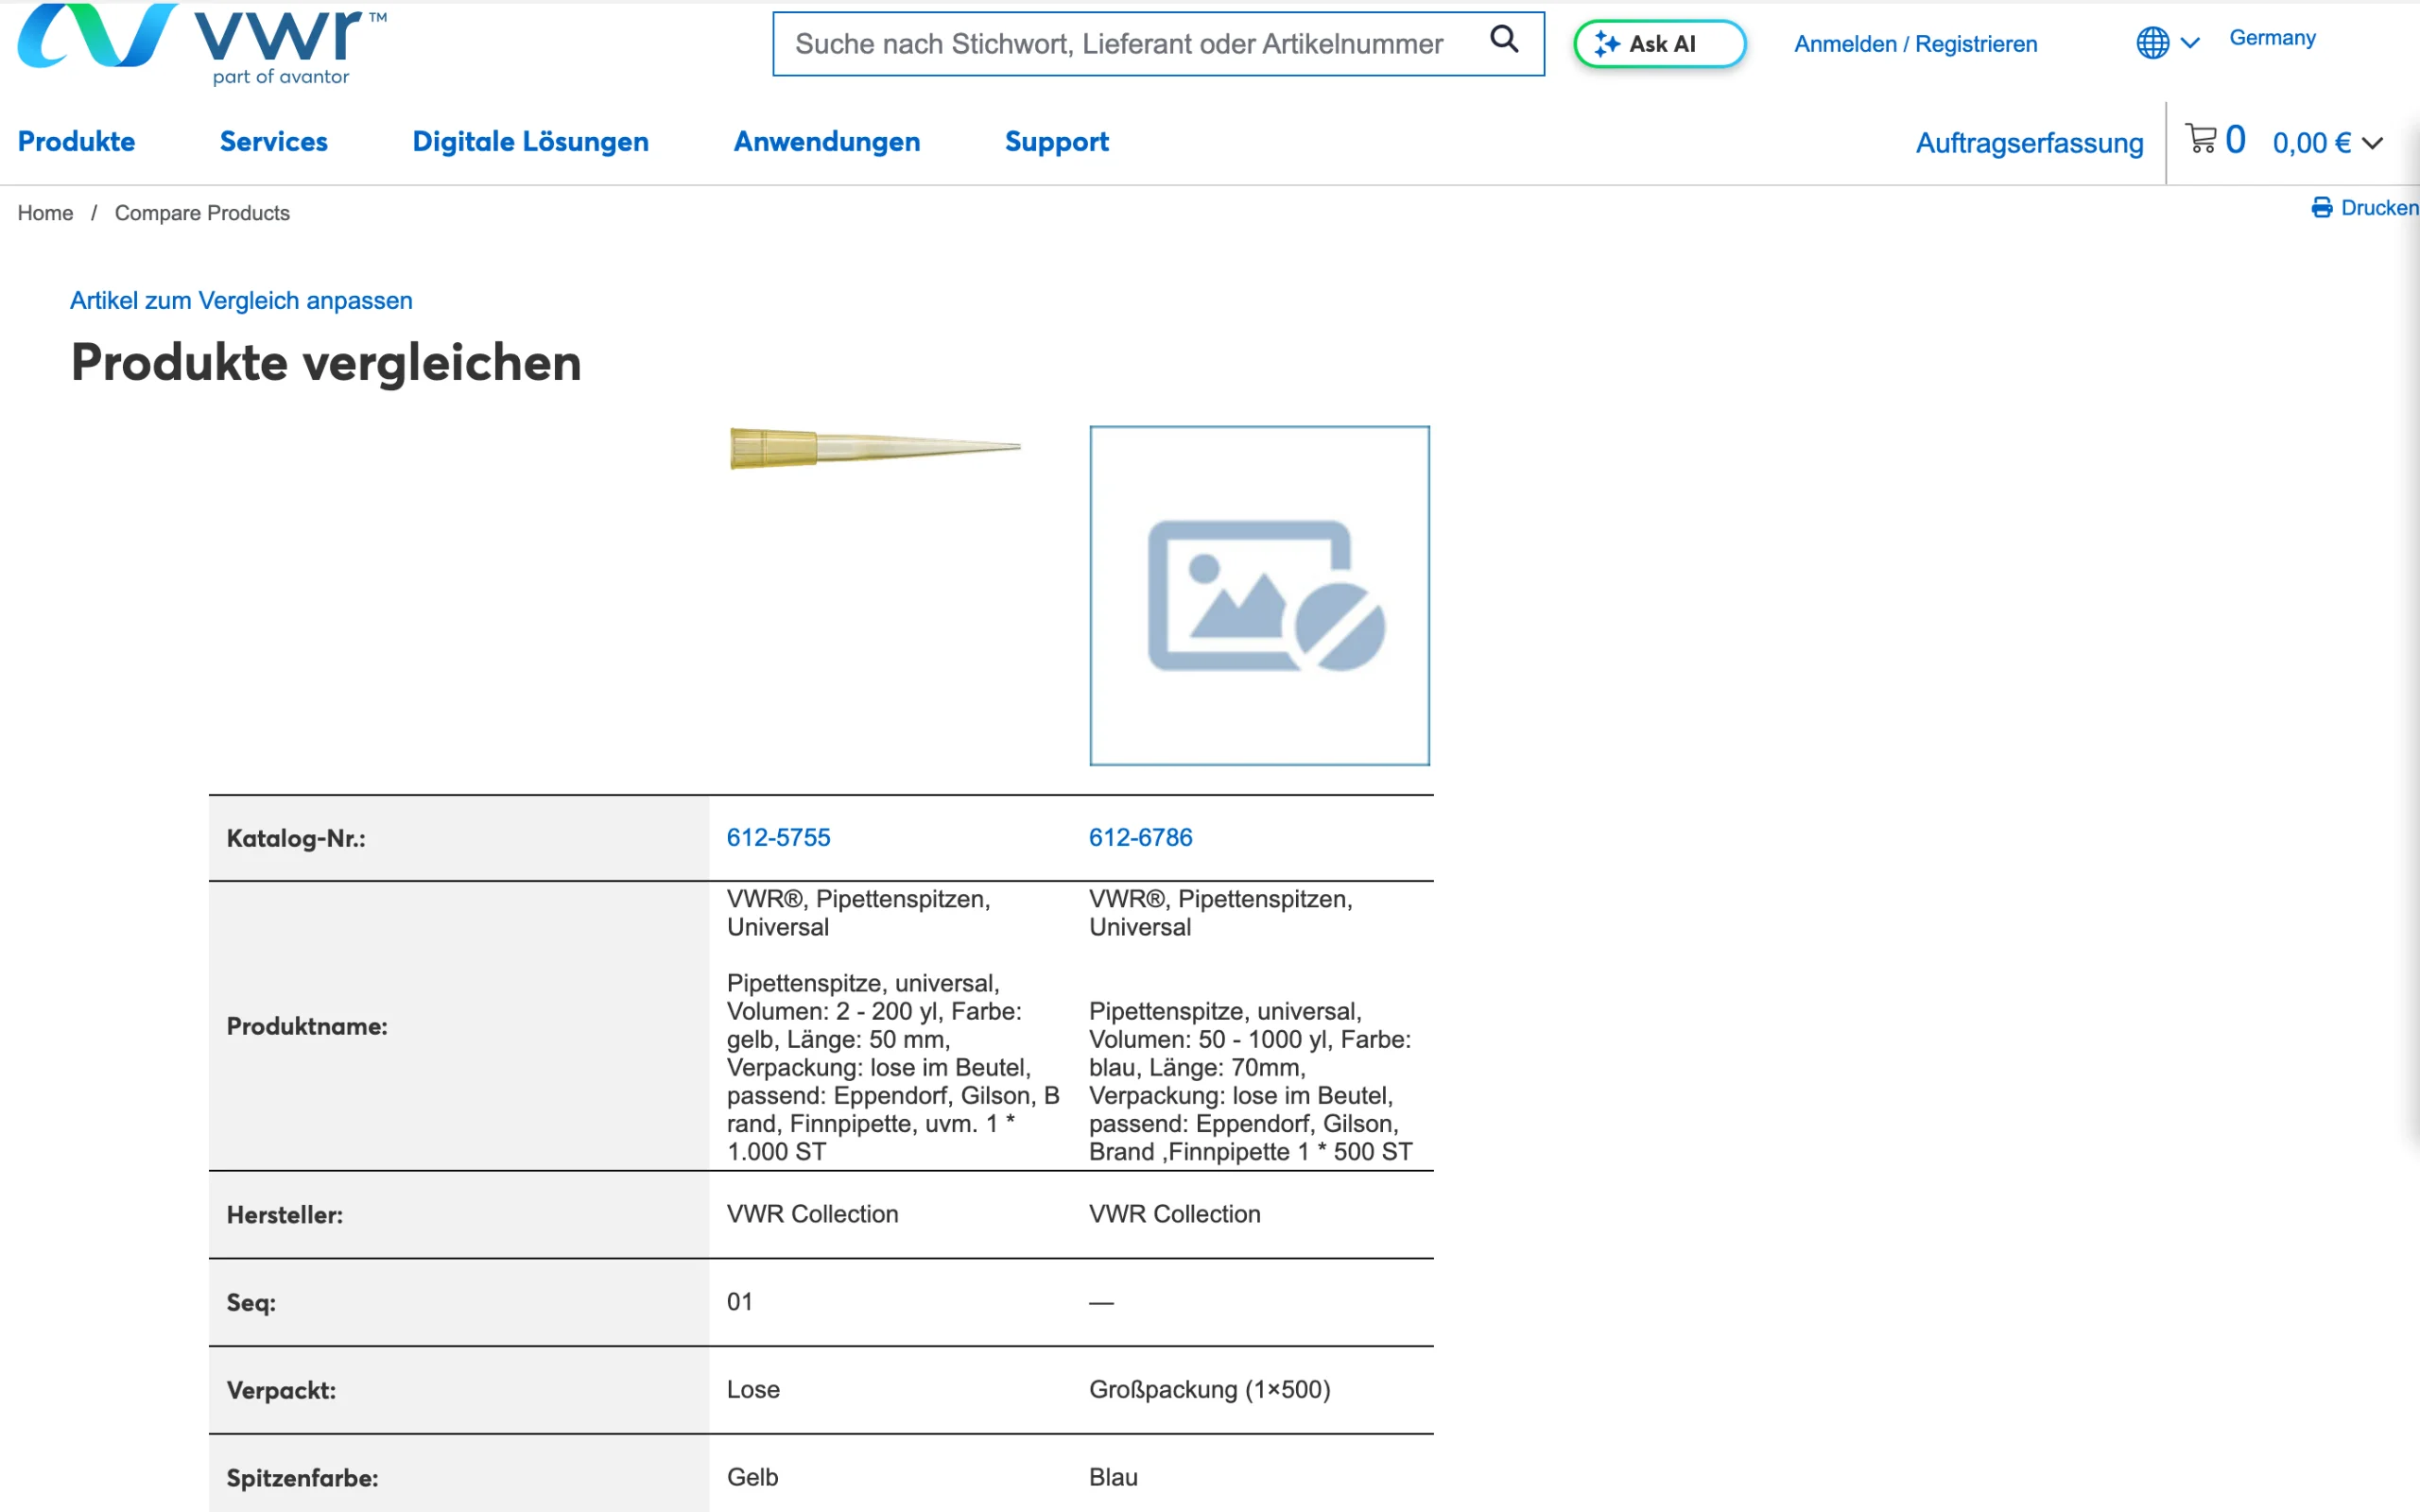Click the Seq: row label
The height and width of the screenshot is (1512, 2420).
(x=251, y=1303)
